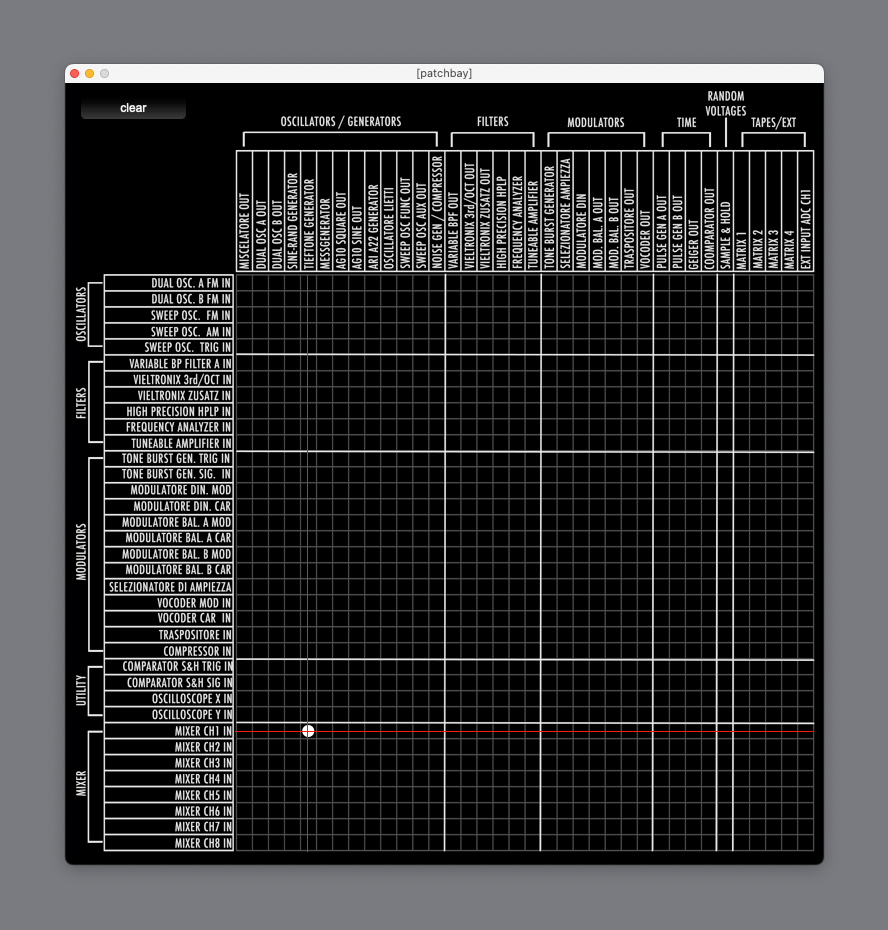Screen dimensions: 888x930
Task: Click the OSCILLOSCOPE X IN row label
Action: point(169,699)
